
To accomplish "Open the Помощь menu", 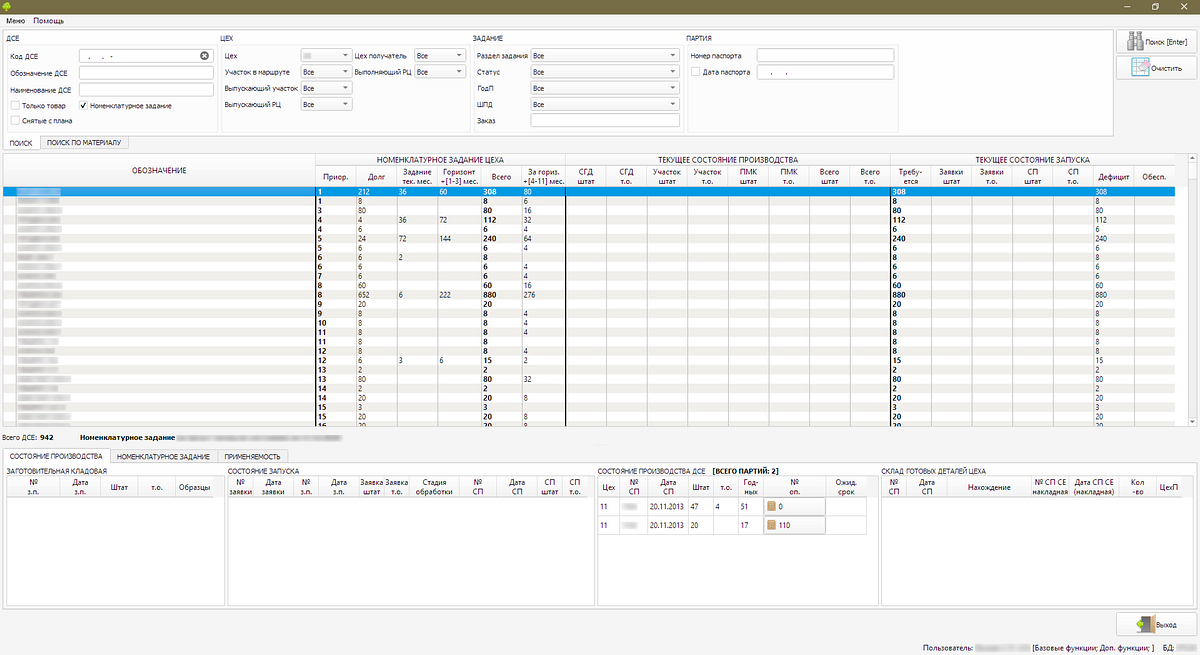I will pos(48,20).
